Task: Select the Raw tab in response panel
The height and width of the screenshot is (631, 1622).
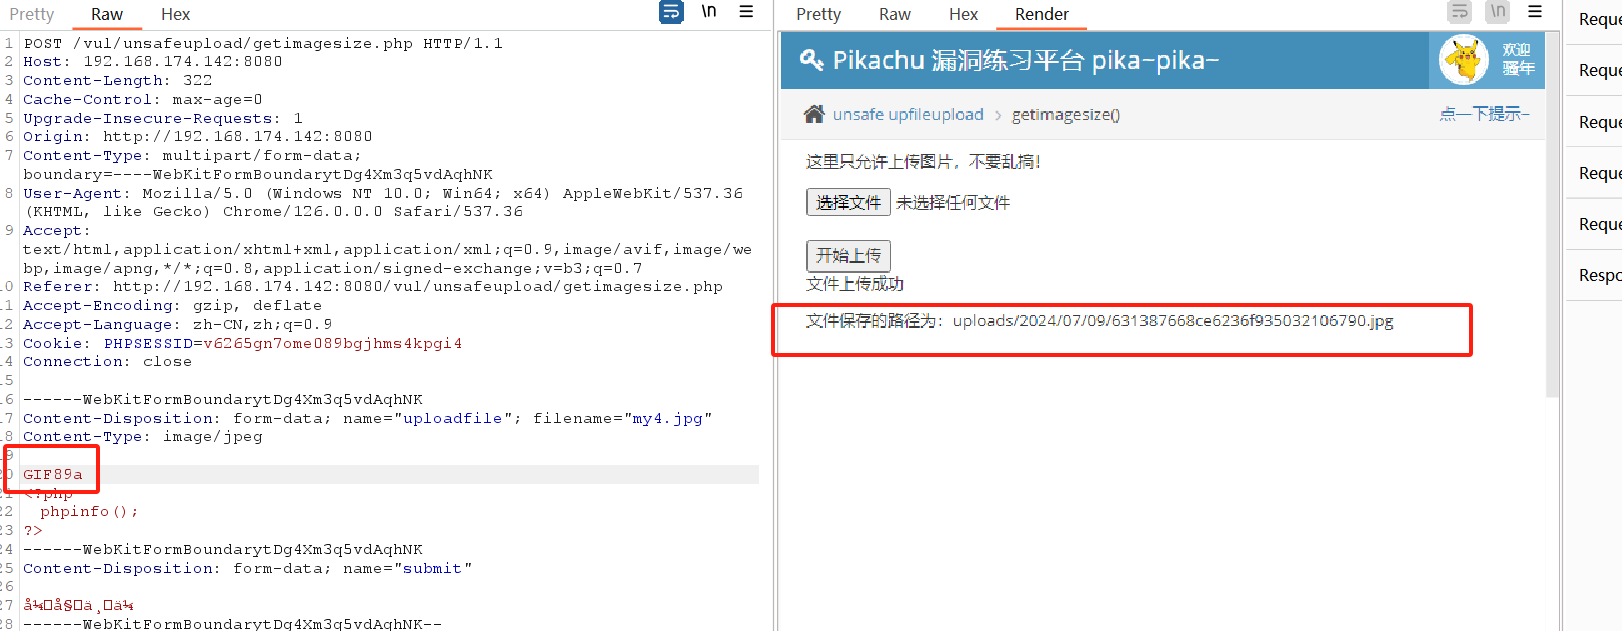Action: (895, 14)
